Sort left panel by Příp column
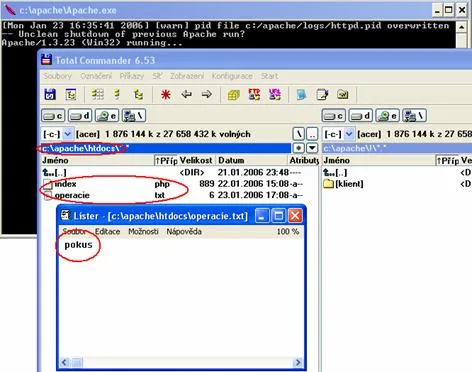472x372 pixels. click(x=166, y=161)
